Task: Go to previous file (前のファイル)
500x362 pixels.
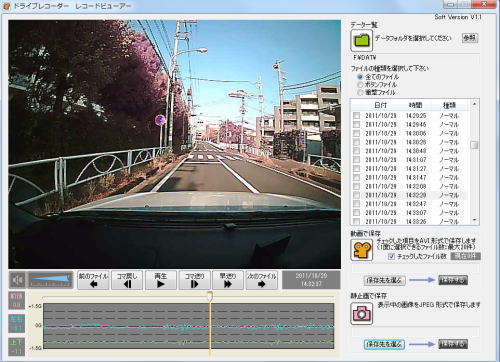Action: pyautogui.click(x=93, y=280)
